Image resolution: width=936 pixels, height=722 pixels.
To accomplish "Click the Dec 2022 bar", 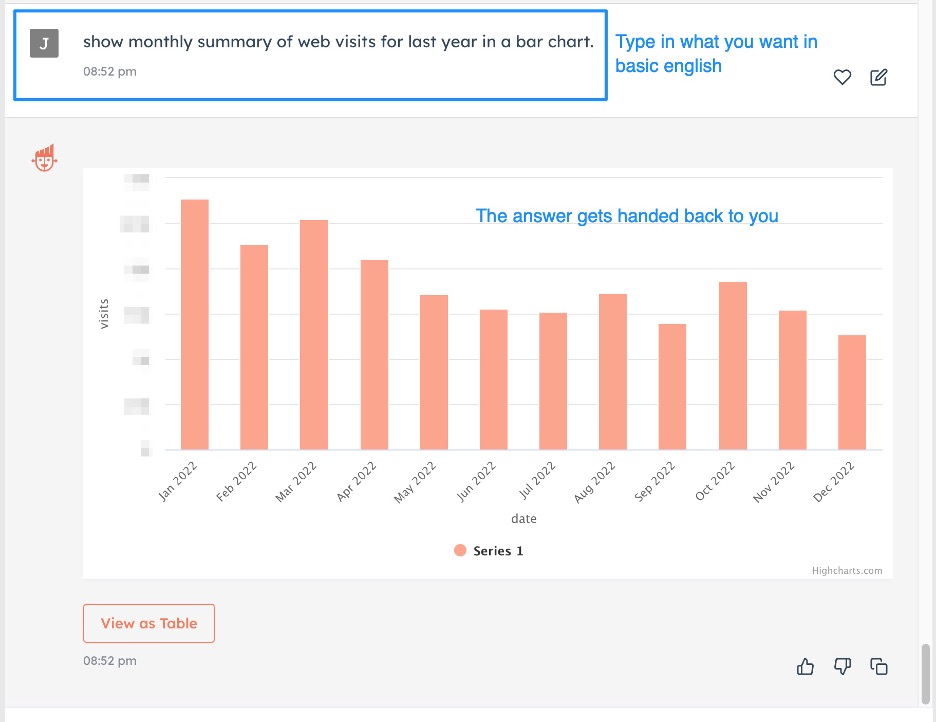I will tap(852, 392).
